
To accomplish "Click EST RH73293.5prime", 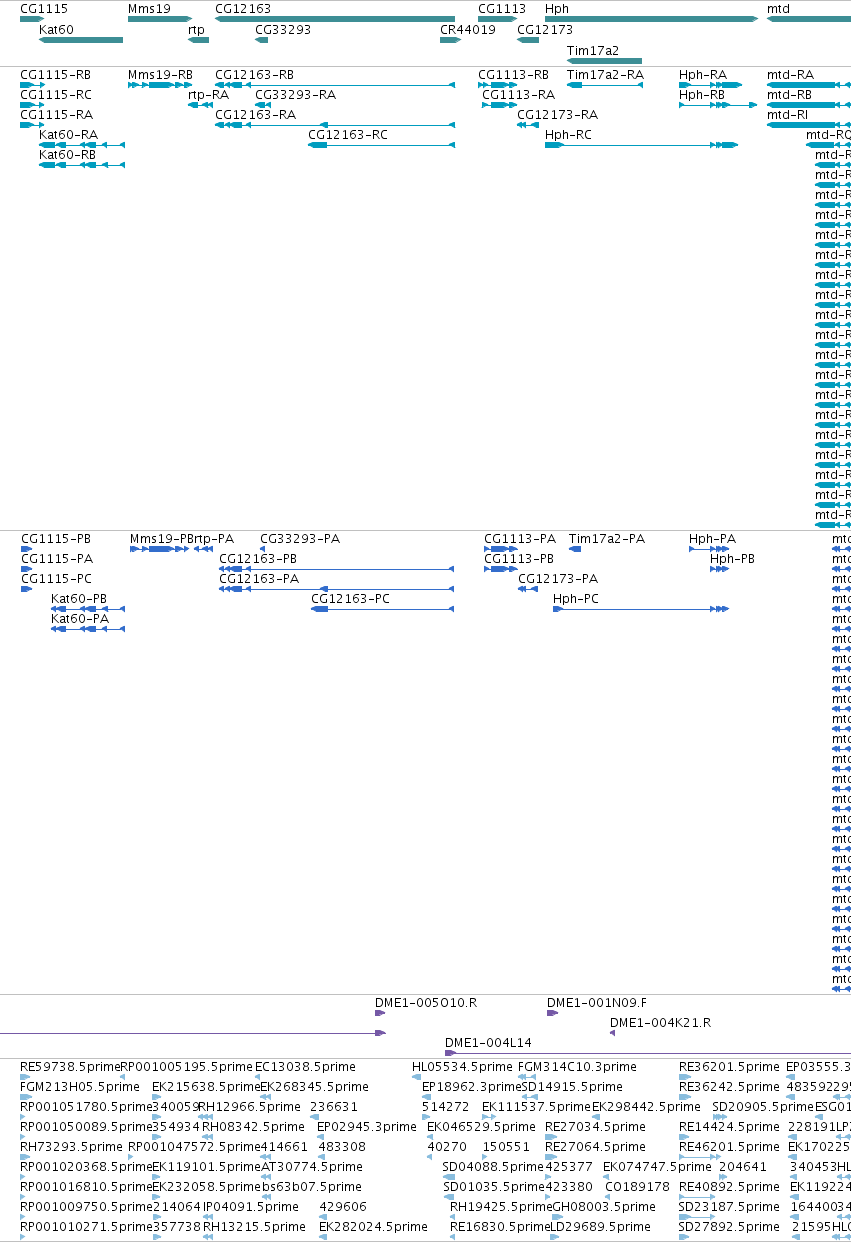I will coord(71,1147).
